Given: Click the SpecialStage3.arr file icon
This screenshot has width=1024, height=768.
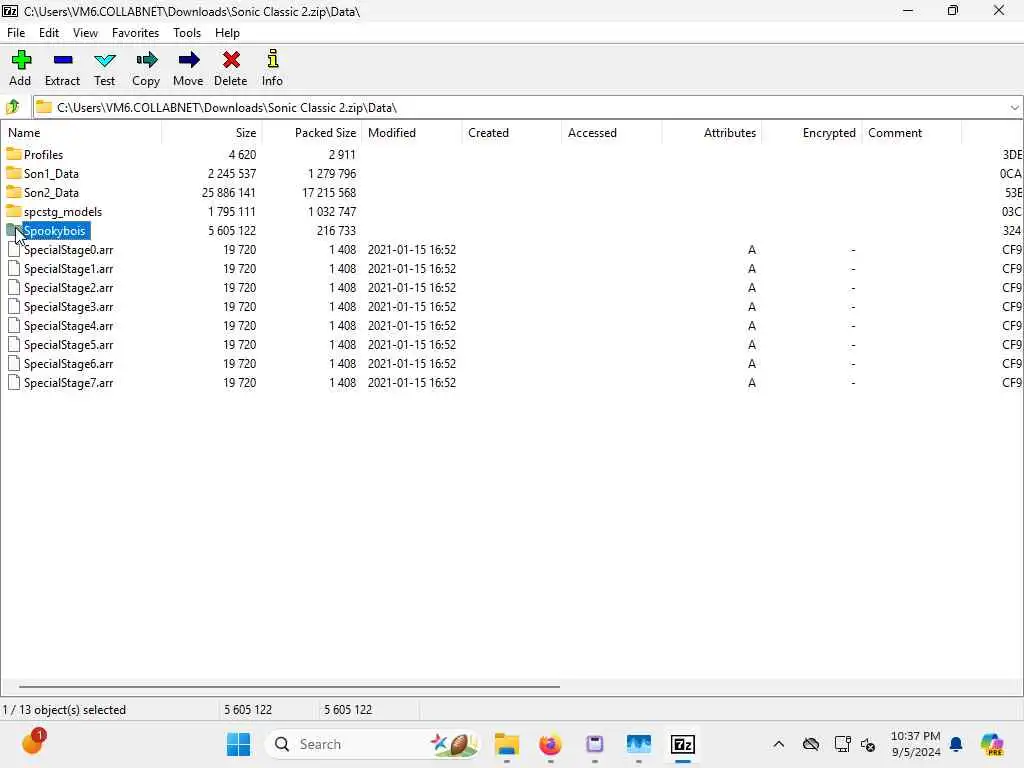Looking at the screenshot, I should pyautogui.click(x=14, y=306).
